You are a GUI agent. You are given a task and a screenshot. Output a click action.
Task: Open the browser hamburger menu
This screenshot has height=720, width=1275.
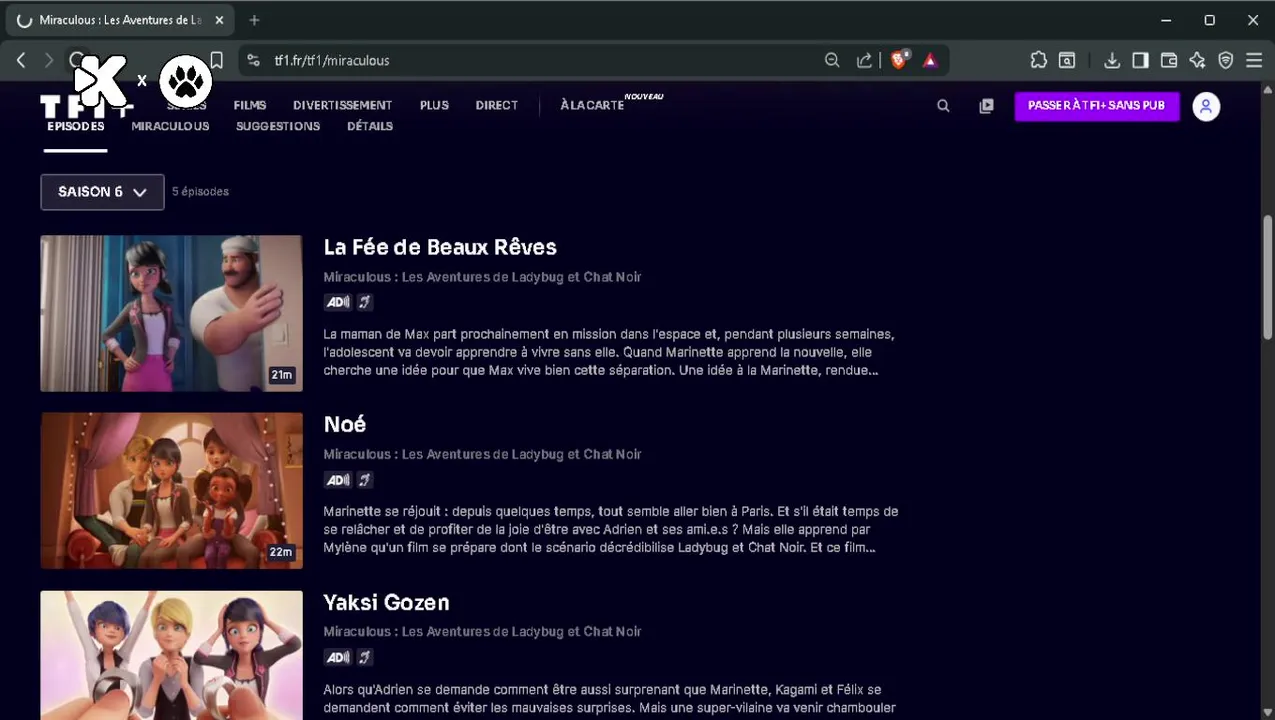click(x=1254, y=60)
